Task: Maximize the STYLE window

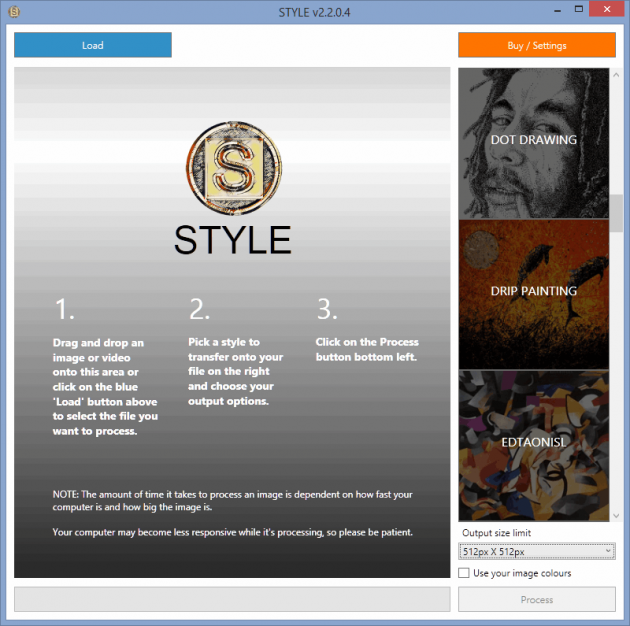Action: (x=577, y=10)
